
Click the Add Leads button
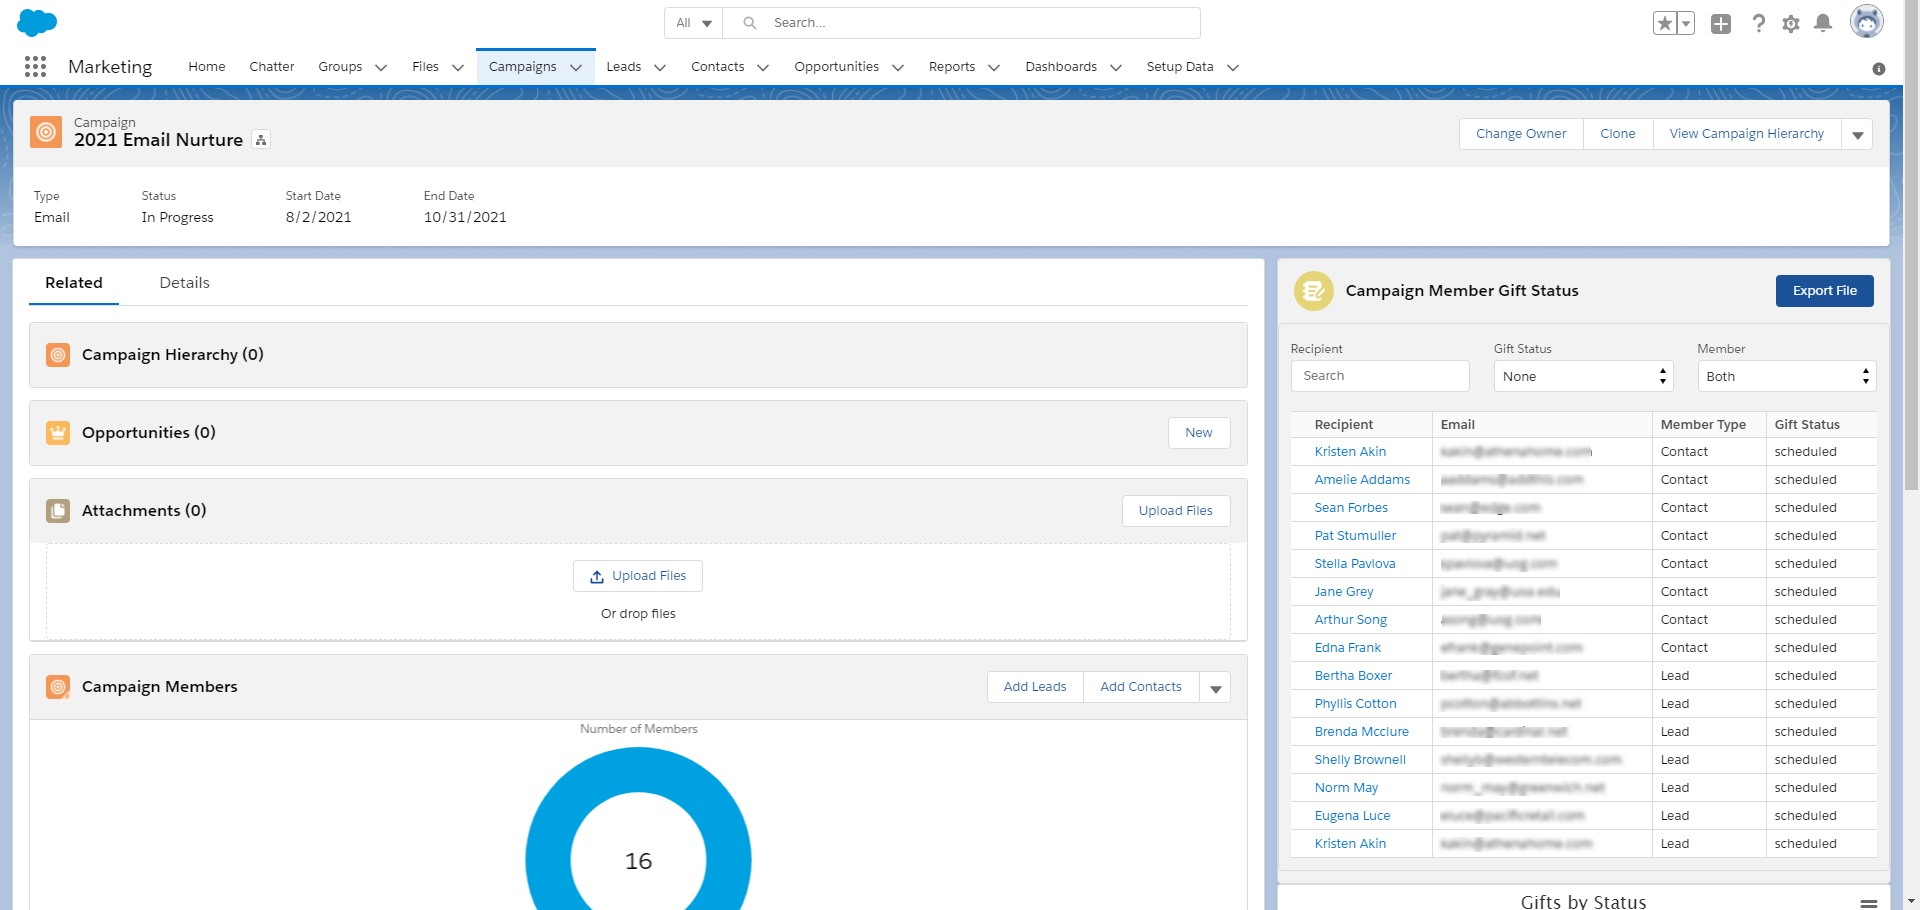pos(1035,687)
